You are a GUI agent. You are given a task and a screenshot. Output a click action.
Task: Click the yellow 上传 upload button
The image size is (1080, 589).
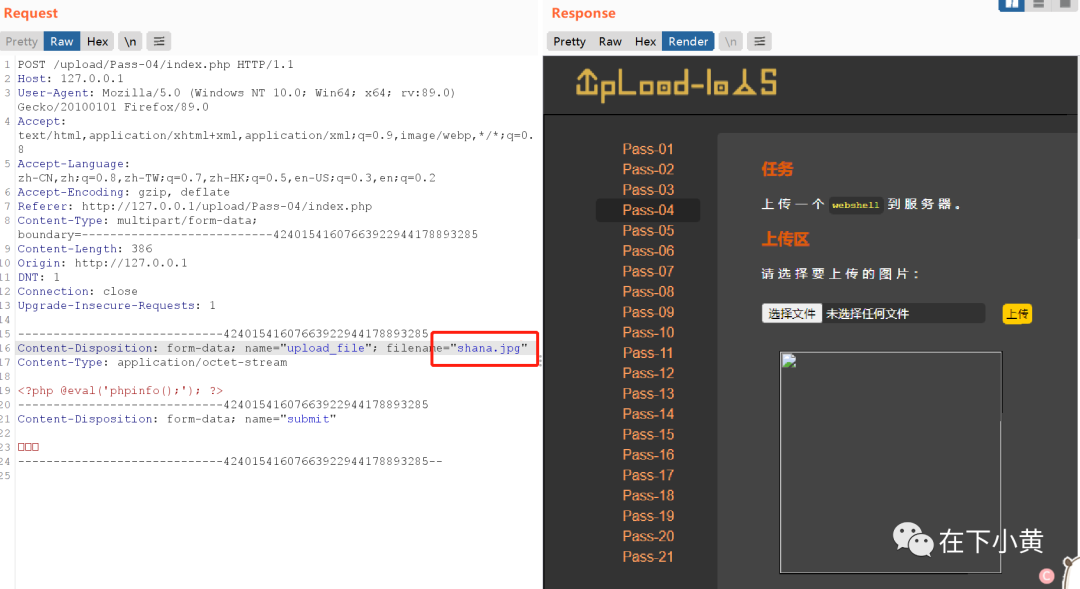(1017, 314)
